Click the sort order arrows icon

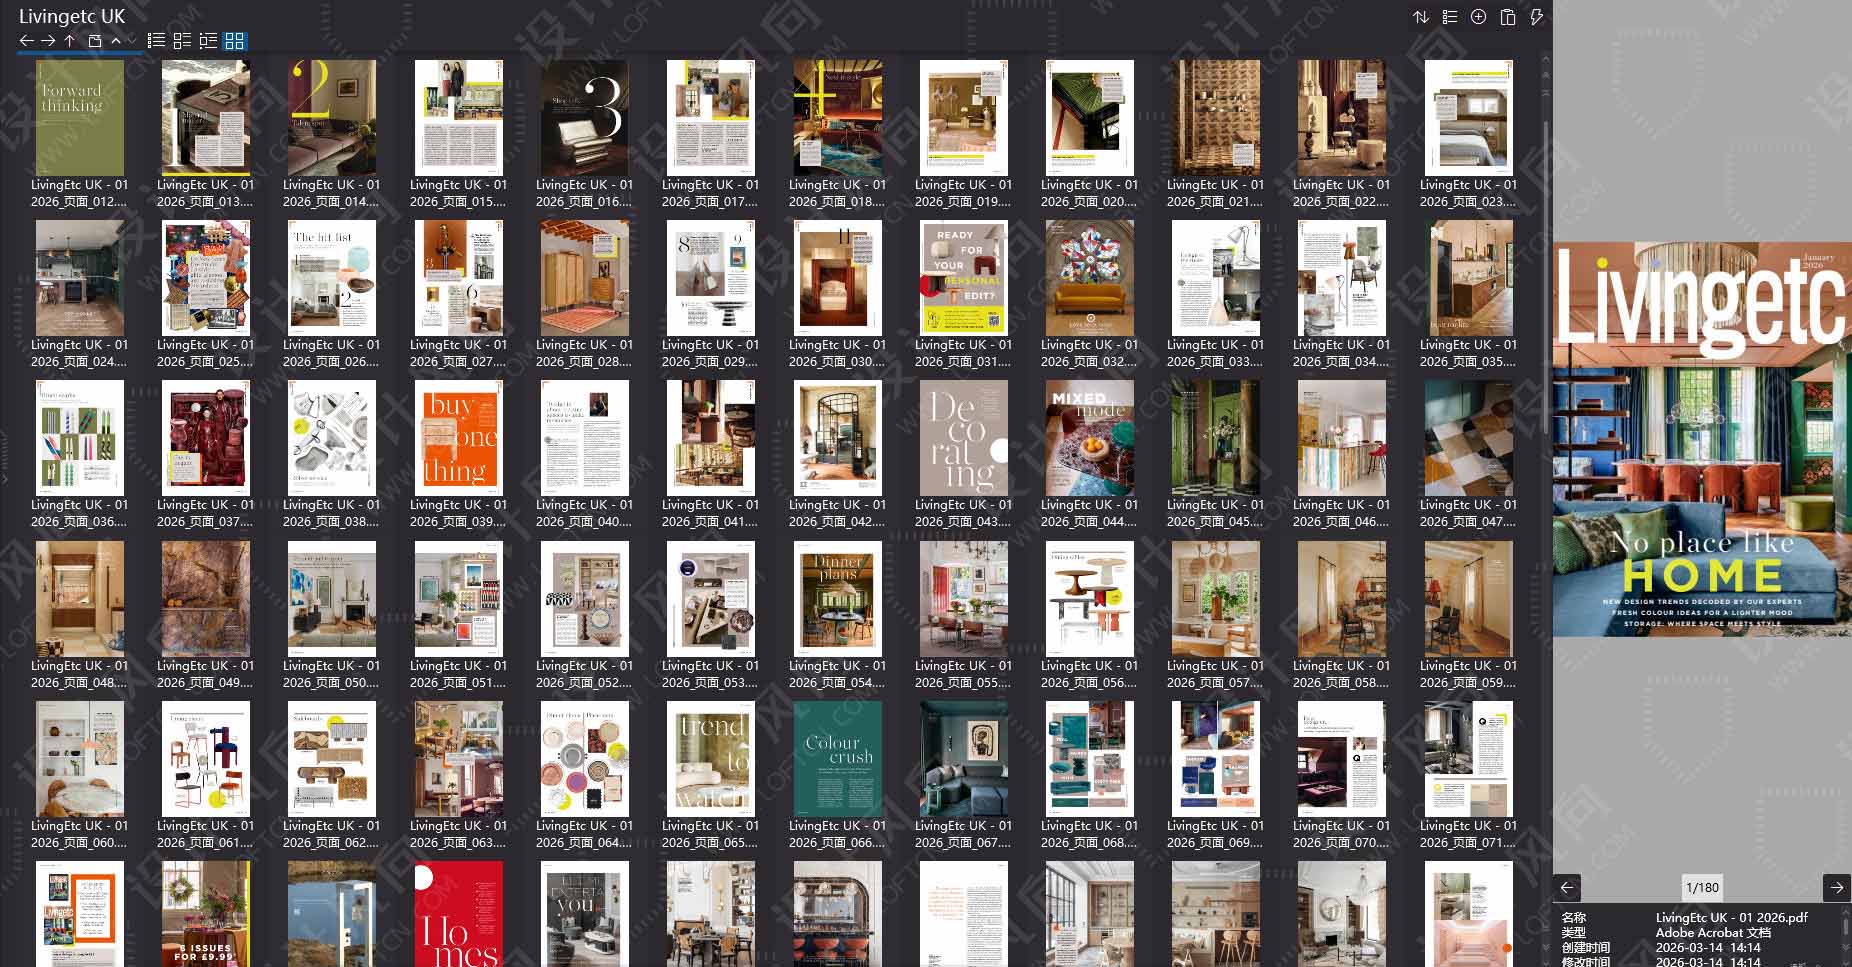1421,17
